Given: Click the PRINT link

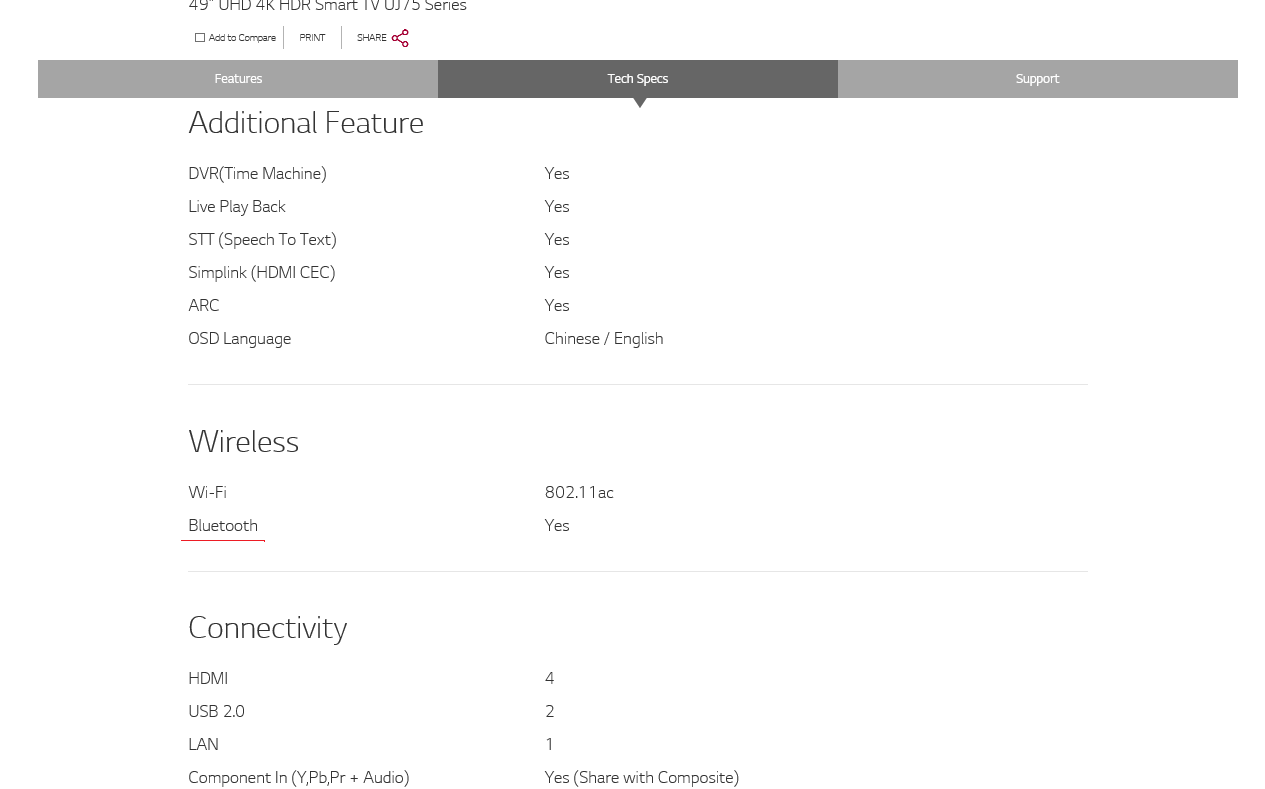Looking at the screenshot, I should [312, 38].
